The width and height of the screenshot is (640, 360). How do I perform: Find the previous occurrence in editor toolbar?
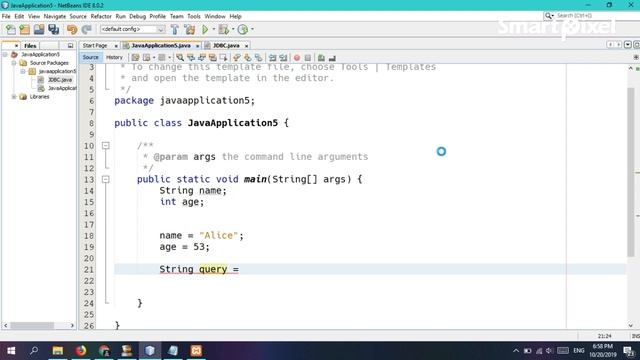(x=191, y=58)
